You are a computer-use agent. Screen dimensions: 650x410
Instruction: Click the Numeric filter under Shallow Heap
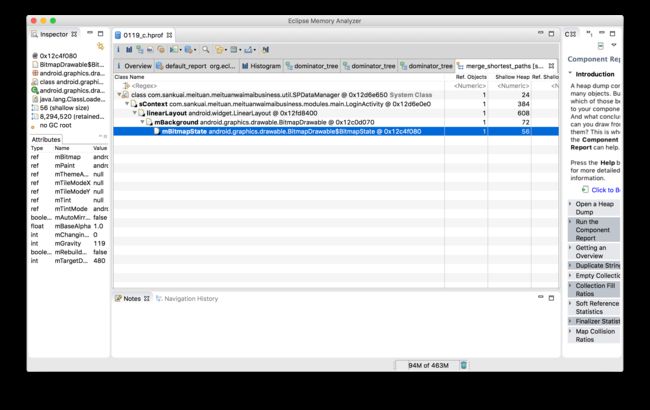coord(513,86)
